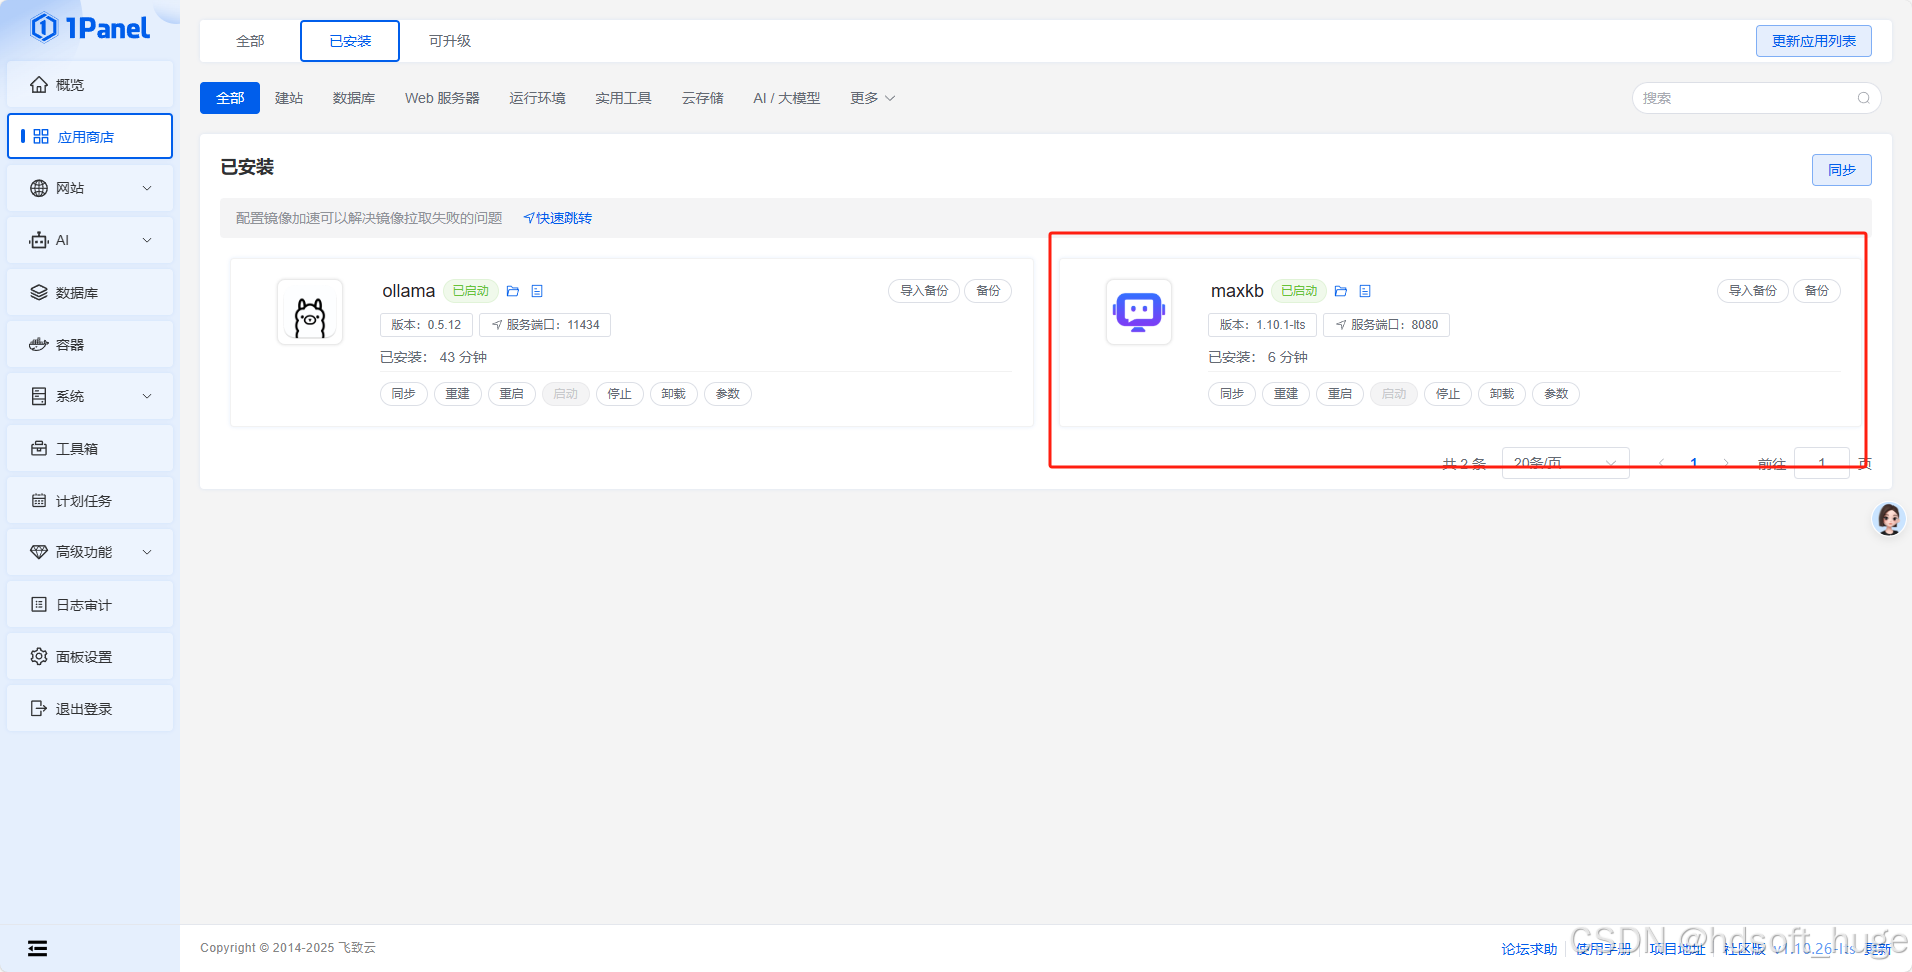The height and width of the screenshot is (972, 1912).
Task: Filter apps by Web 服务器 category
Action: [442, 98]
